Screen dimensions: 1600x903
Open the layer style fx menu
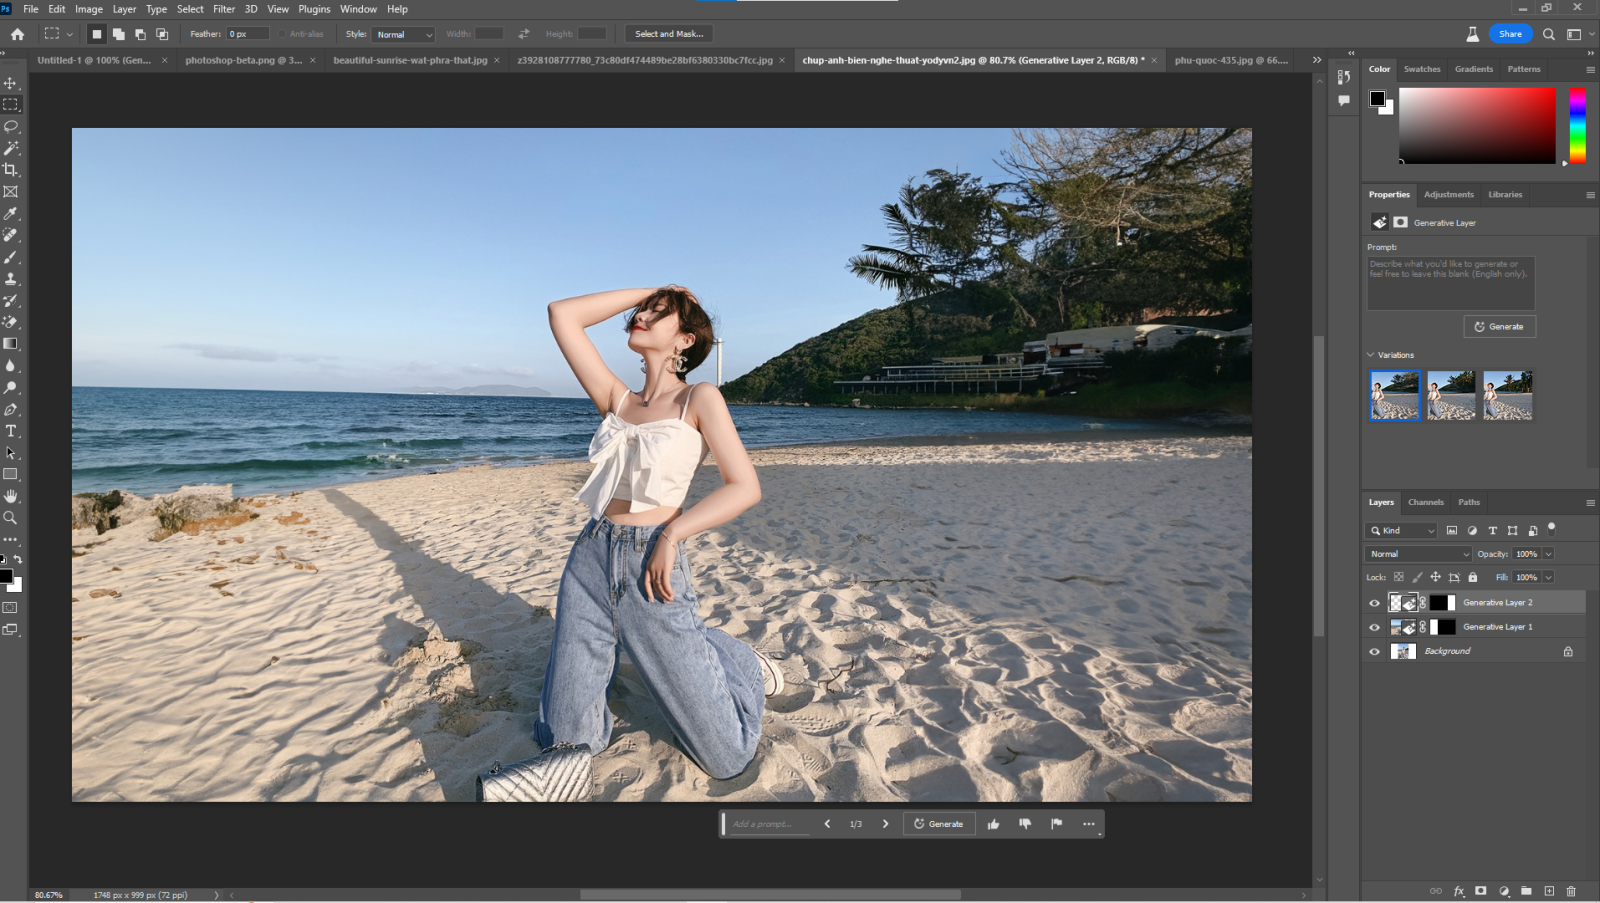[x=1459, y=891]
